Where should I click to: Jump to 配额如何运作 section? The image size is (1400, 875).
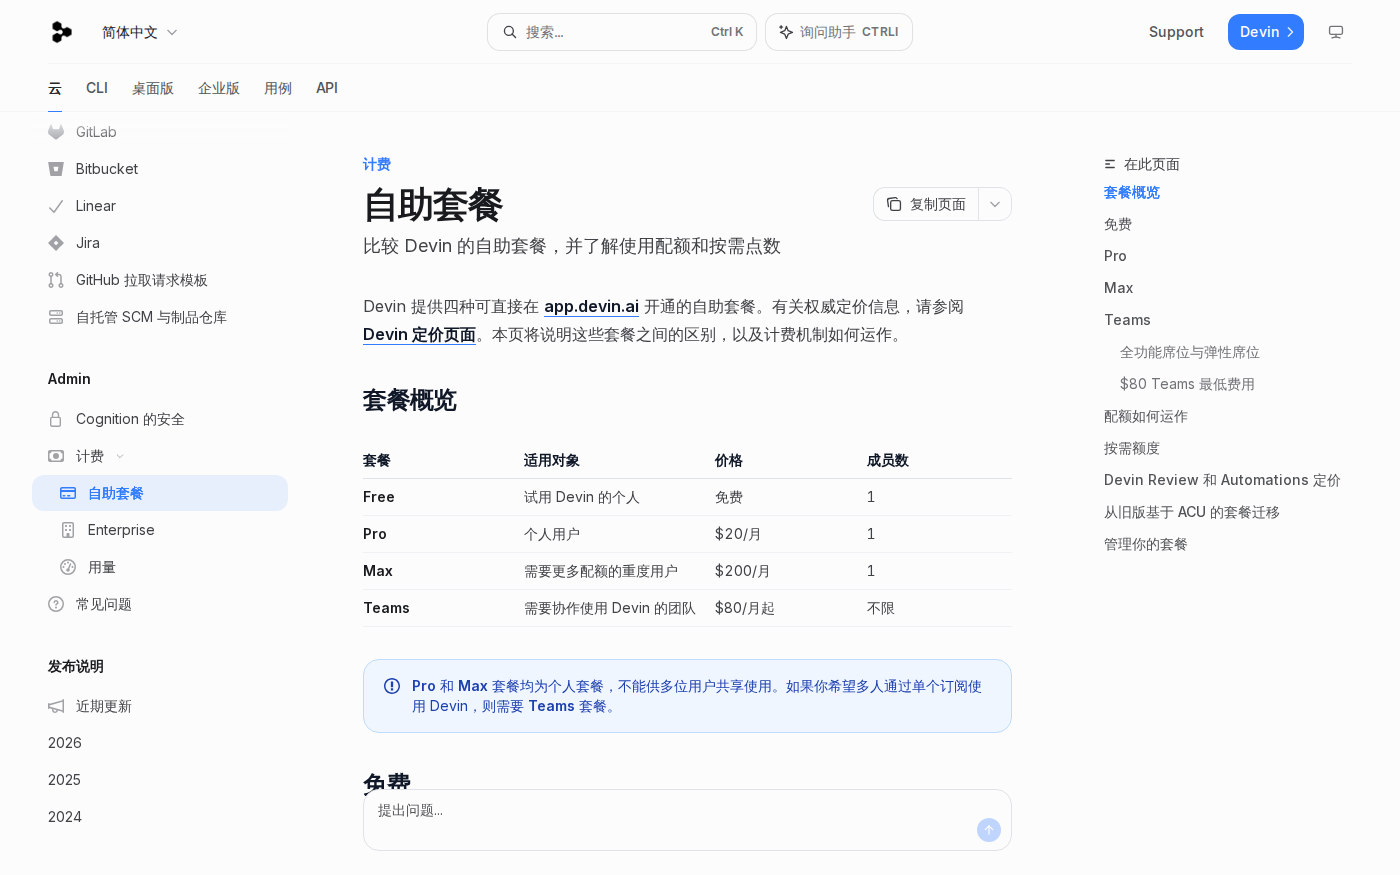1146,416
